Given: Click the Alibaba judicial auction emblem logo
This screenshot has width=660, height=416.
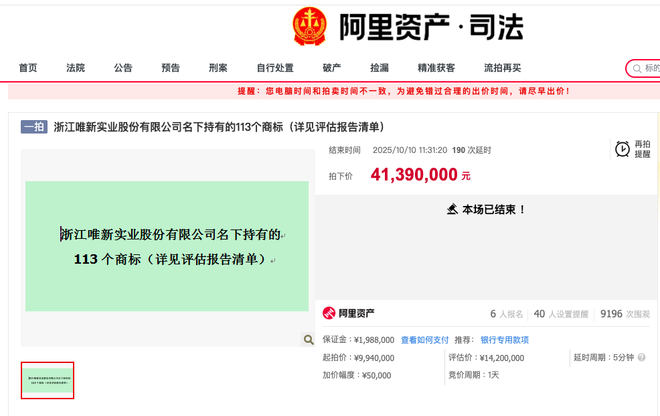Looking at the screenshot, I should click(x=309, y=27).
